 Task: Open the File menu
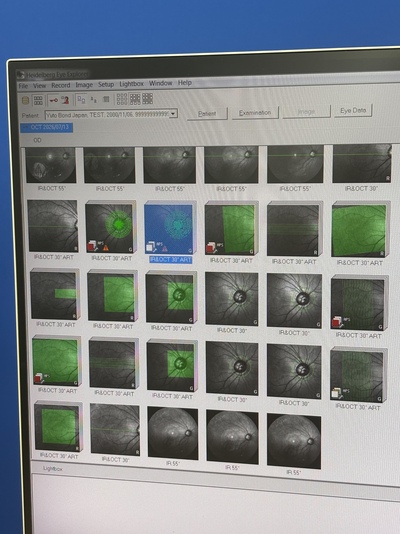point(23,86)
